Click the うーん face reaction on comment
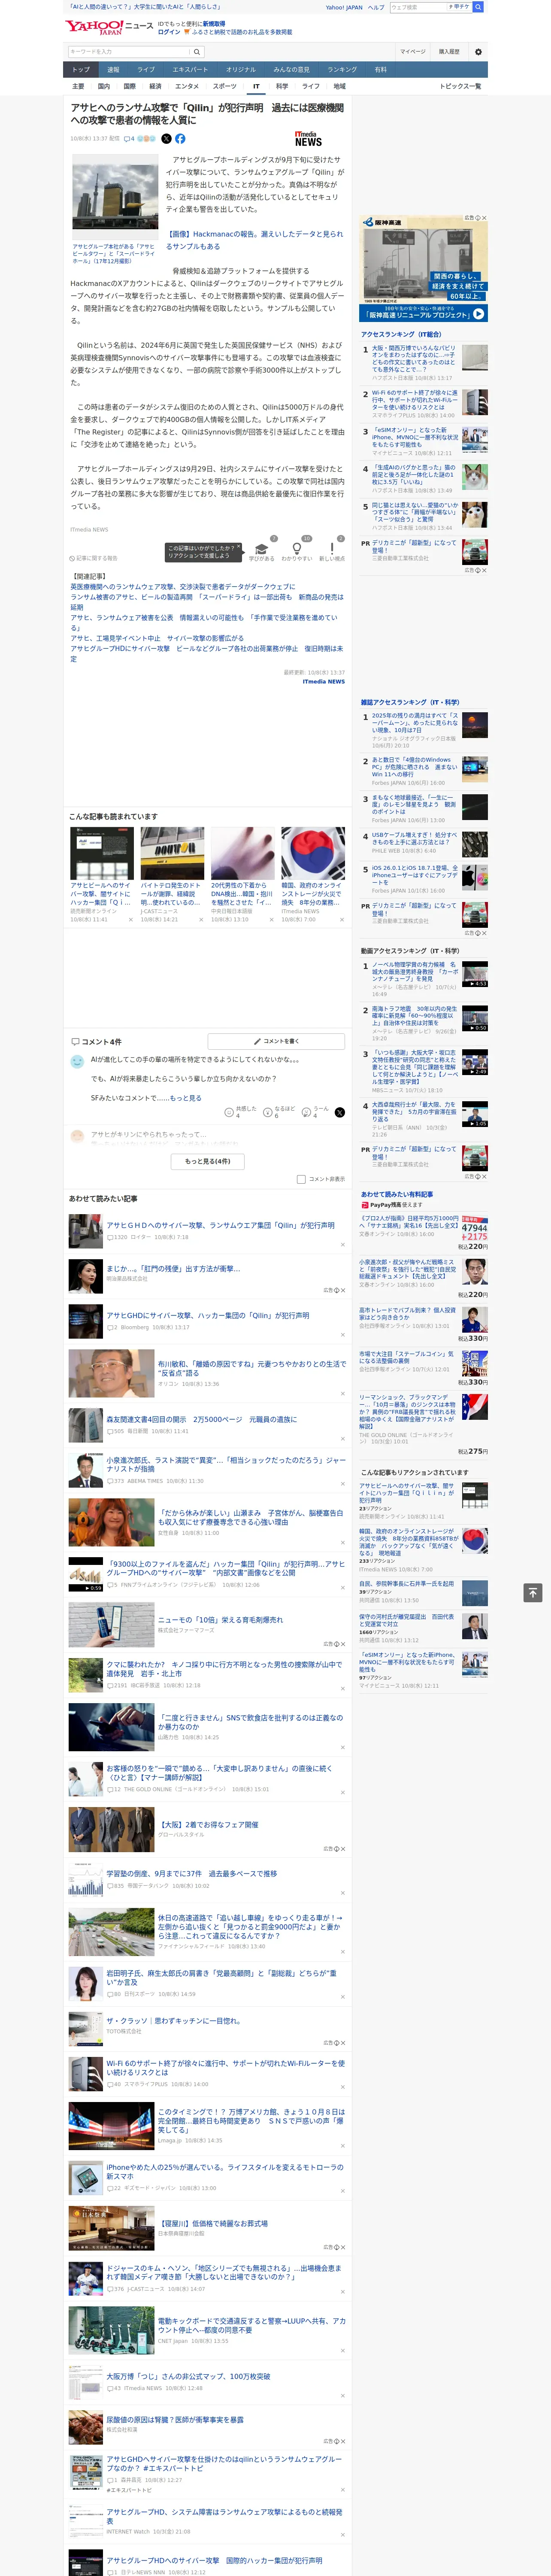 pos(314,1112)
